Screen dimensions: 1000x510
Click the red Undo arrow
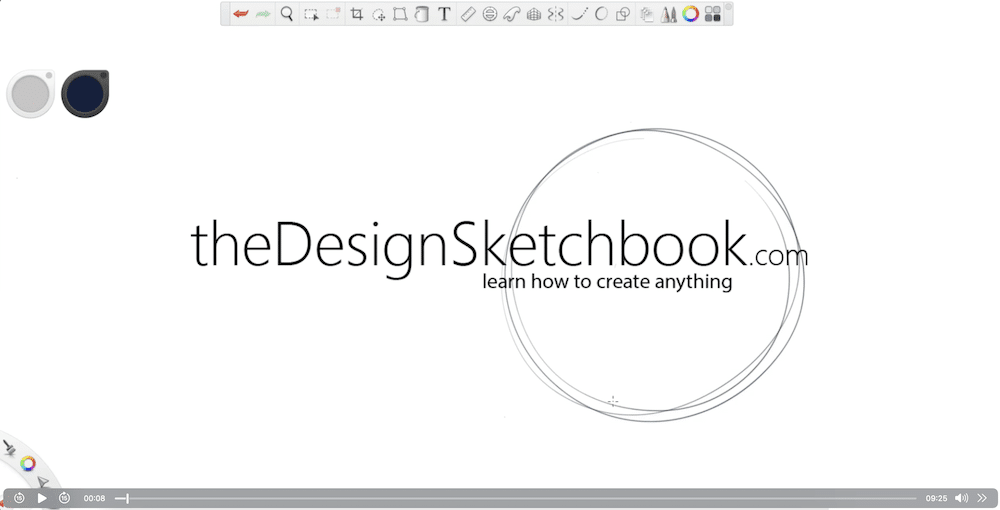click(240, 14)
